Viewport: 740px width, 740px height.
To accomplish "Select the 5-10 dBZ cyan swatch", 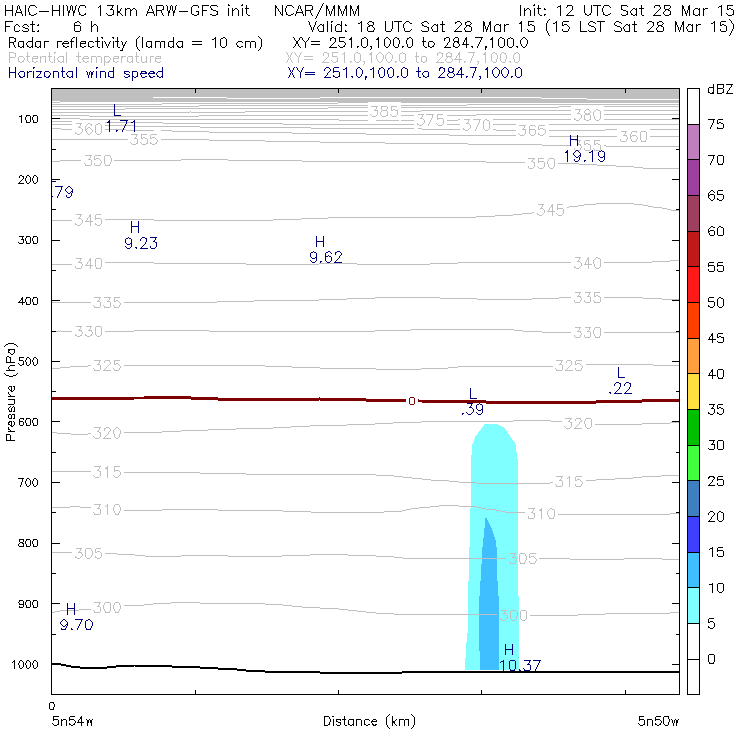I will (693, 605).
